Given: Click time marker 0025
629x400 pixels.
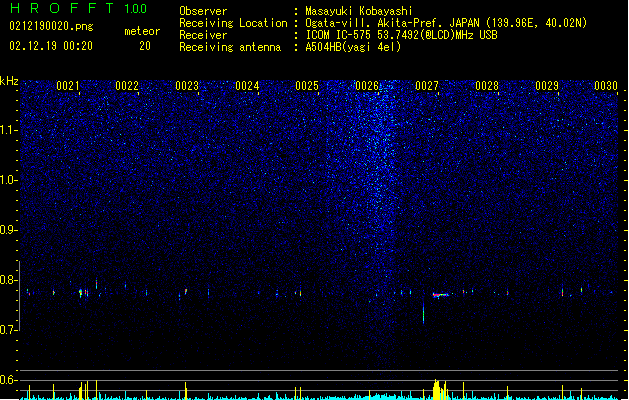Looking at the screenshot, I should point(307,86).
